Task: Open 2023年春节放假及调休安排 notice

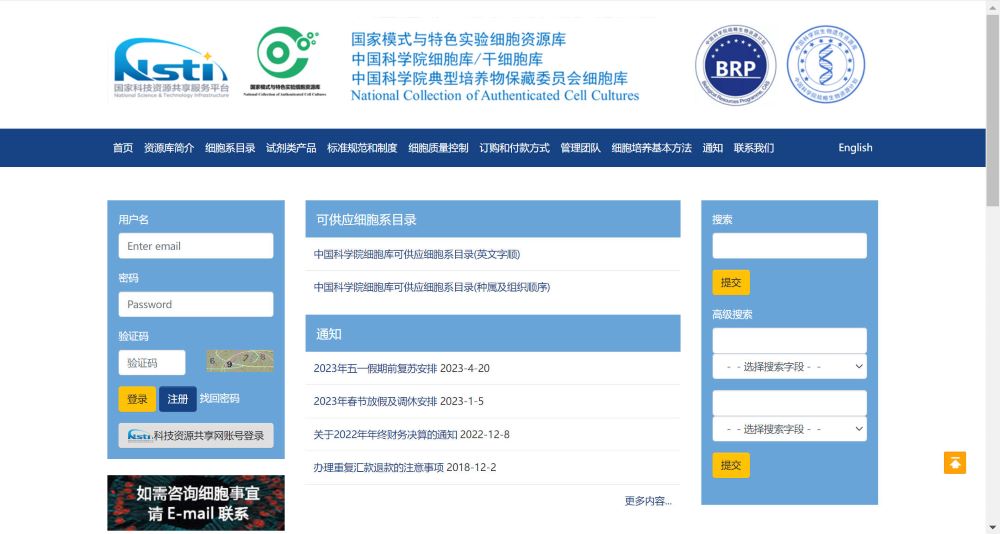Action: (x=398, y=401)
